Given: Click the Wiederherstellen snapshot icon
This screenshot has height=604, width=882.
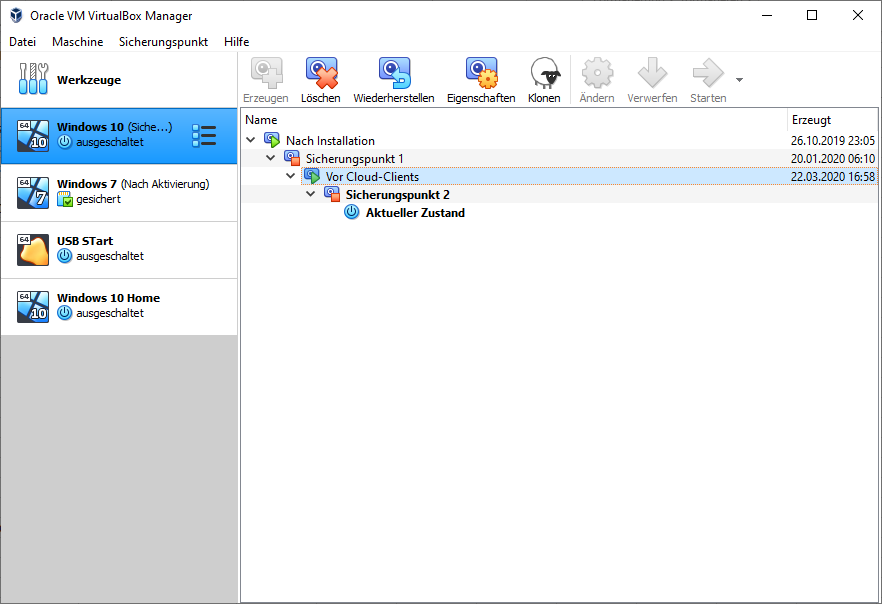Looking at the screenshot, I should [393, 74].
